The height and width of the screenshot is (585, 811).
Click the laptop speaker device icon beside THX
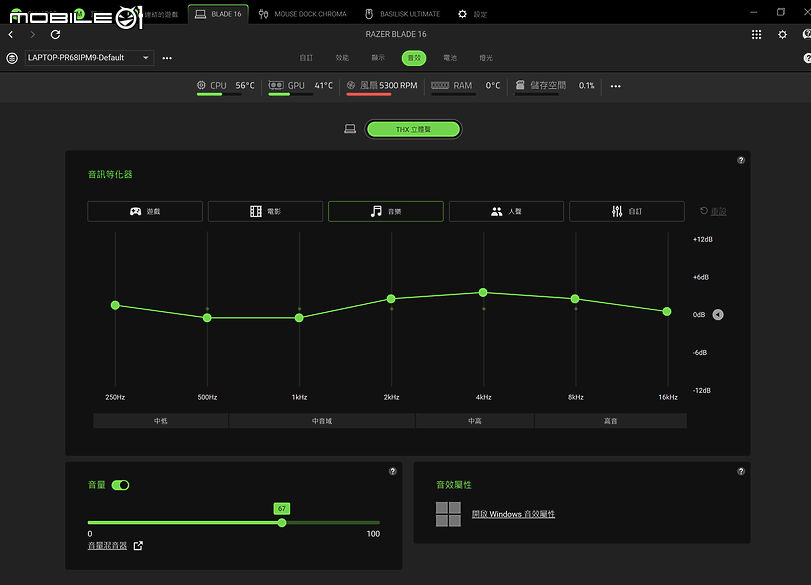point(350,129)
